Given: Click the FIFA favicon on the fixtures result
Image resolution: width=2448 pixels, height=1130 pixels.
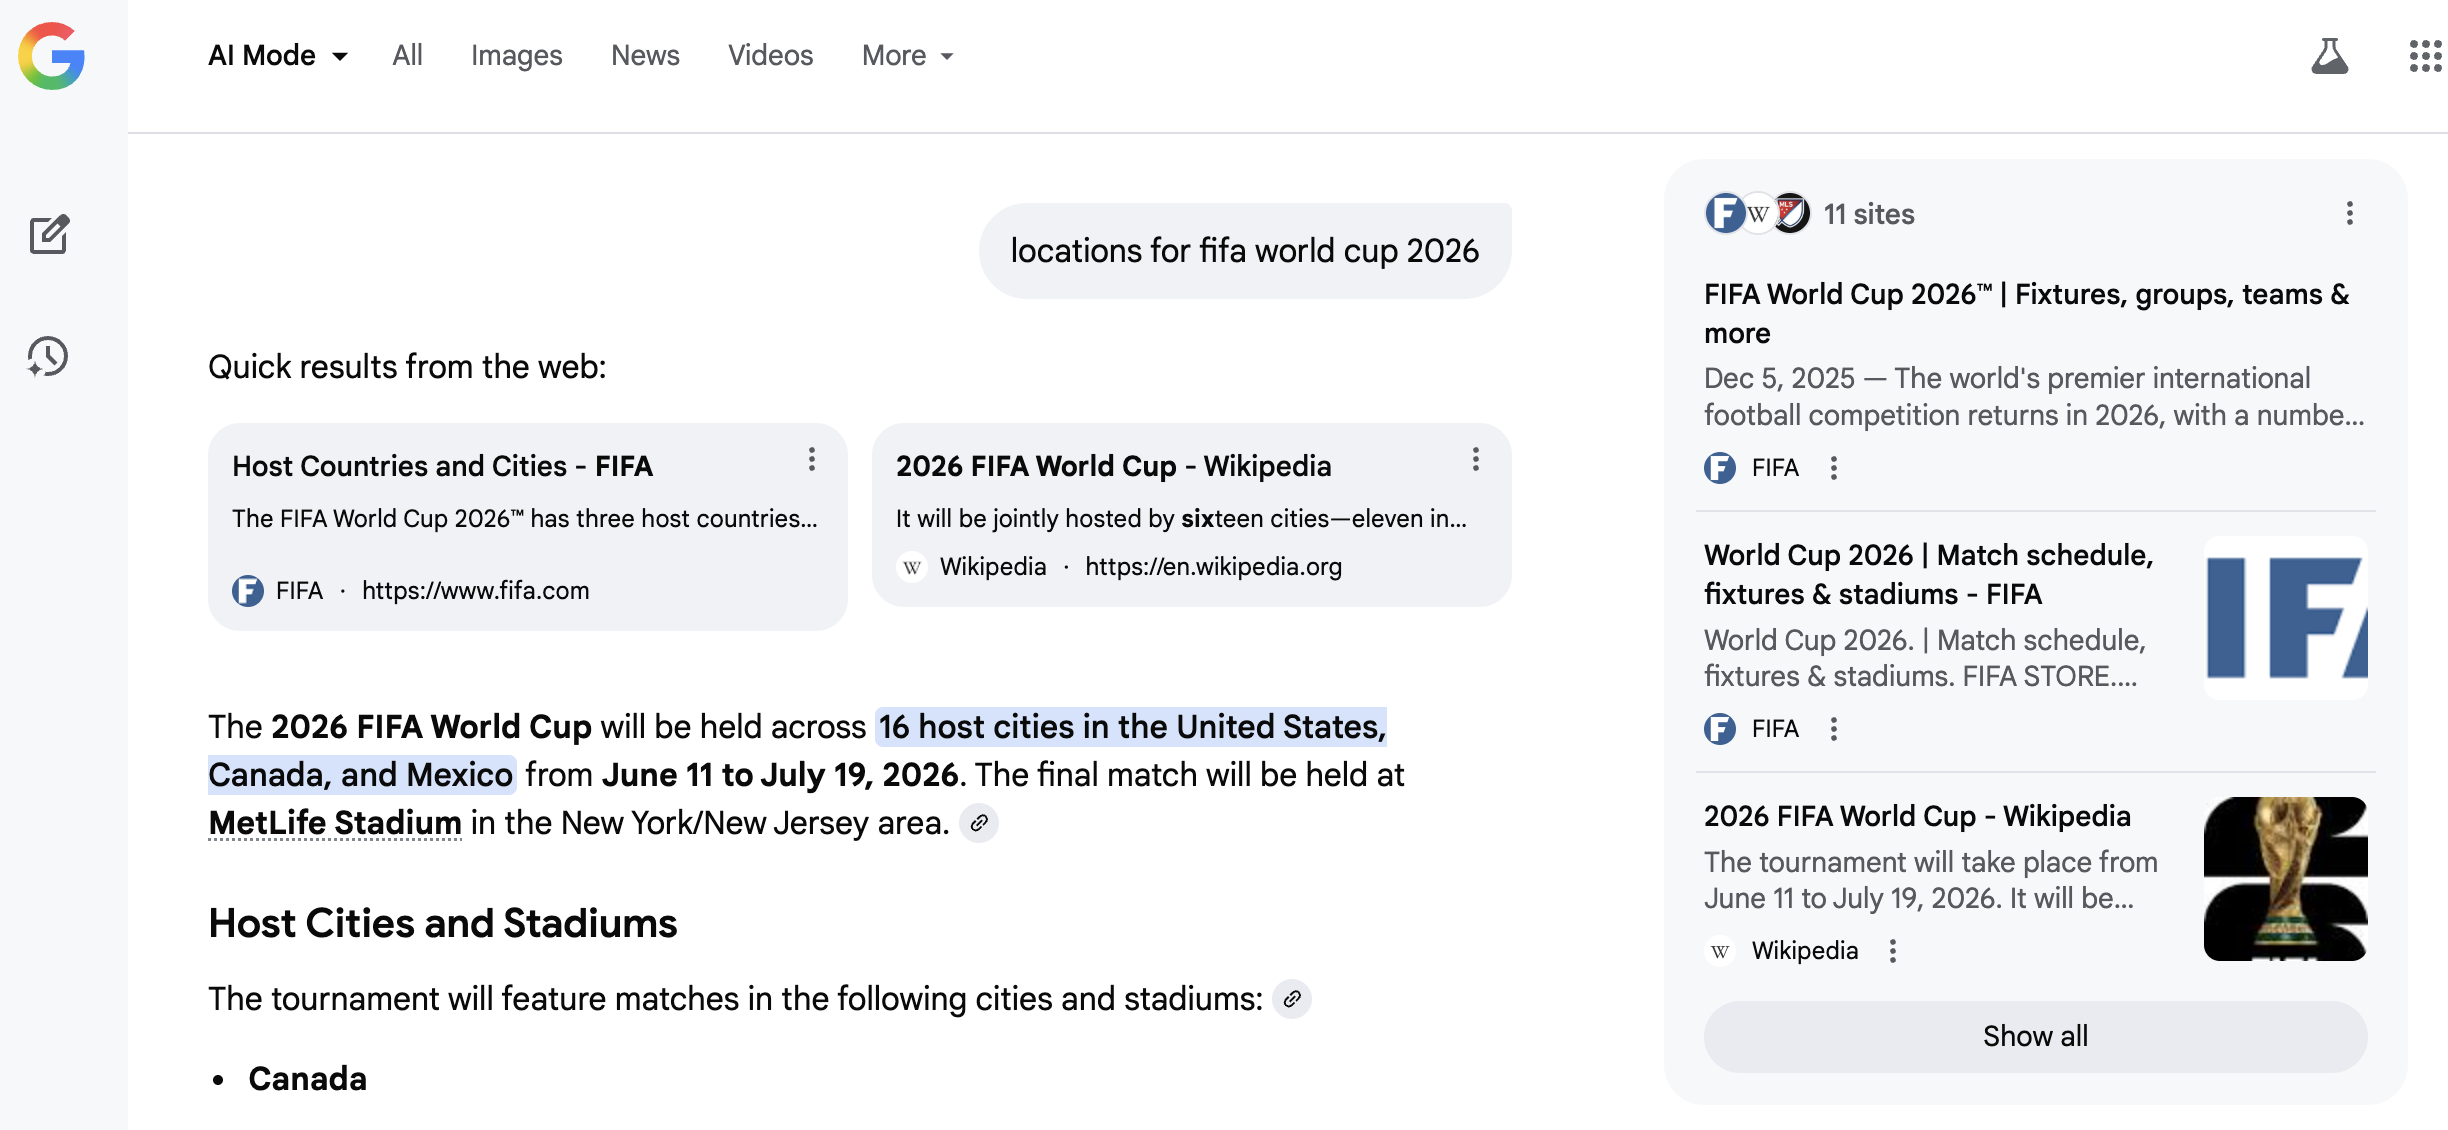Looking at the screenshot, I should (x=1719, y=467).
